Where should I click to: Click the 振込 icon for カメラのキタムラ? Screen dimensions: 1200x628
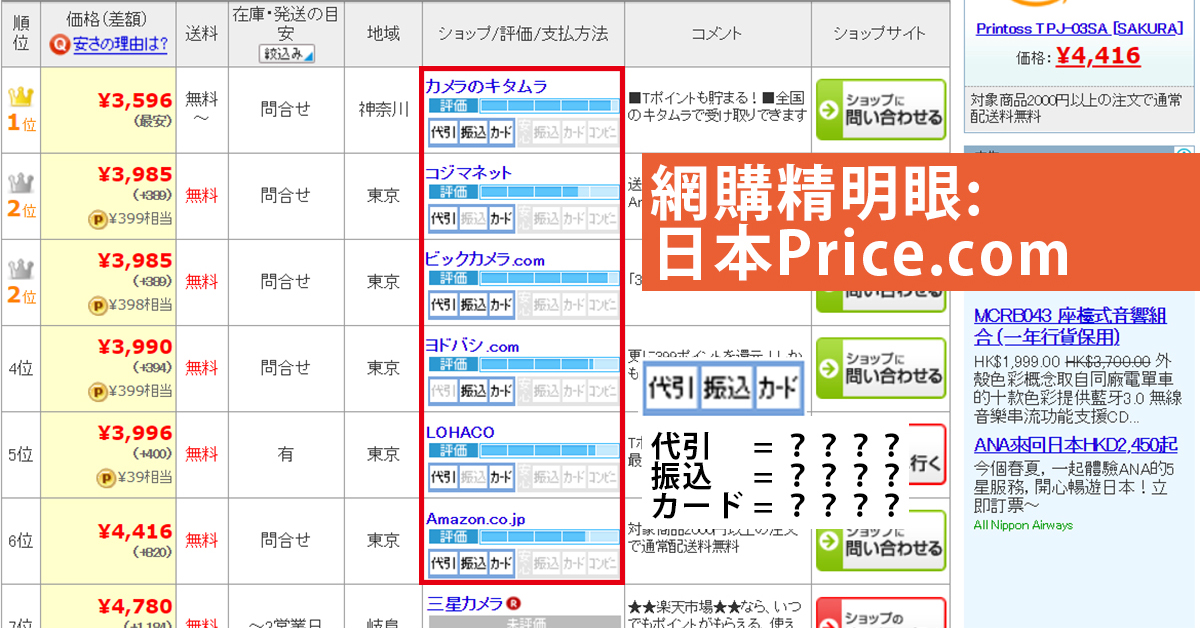[472, 131]
